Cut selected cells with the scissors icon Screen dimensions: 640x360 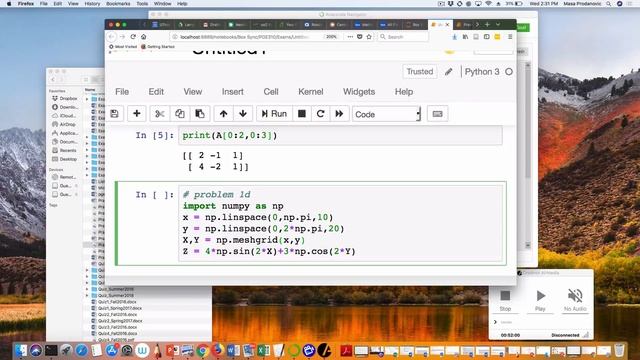[x=160, y=114]
